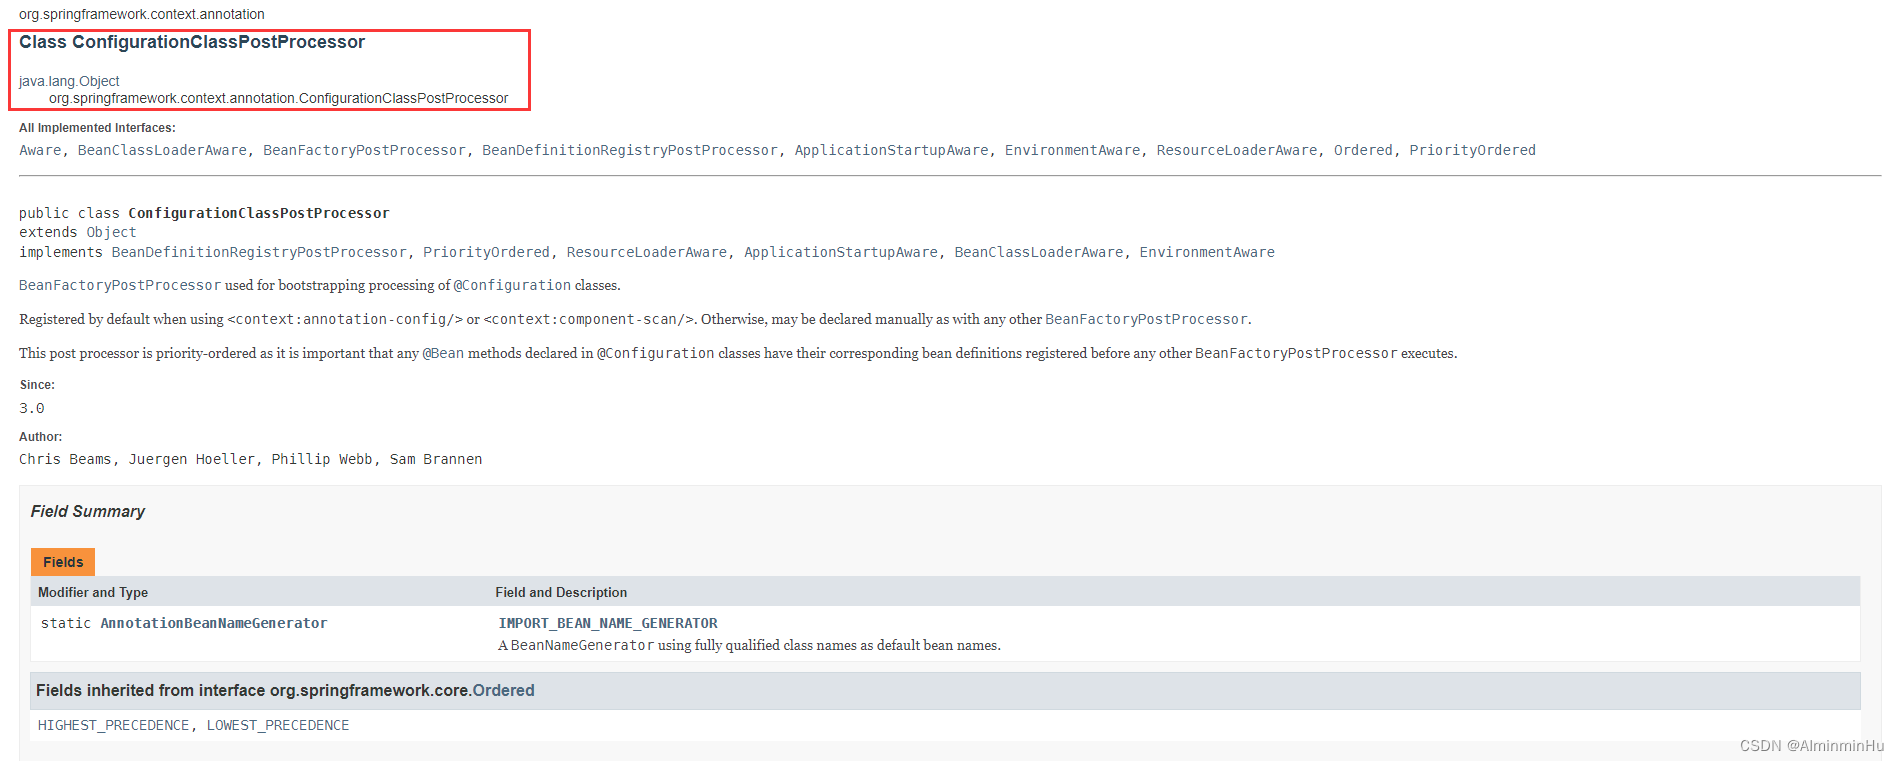Click the 'Modifier and Type' column header

[93, 592]
